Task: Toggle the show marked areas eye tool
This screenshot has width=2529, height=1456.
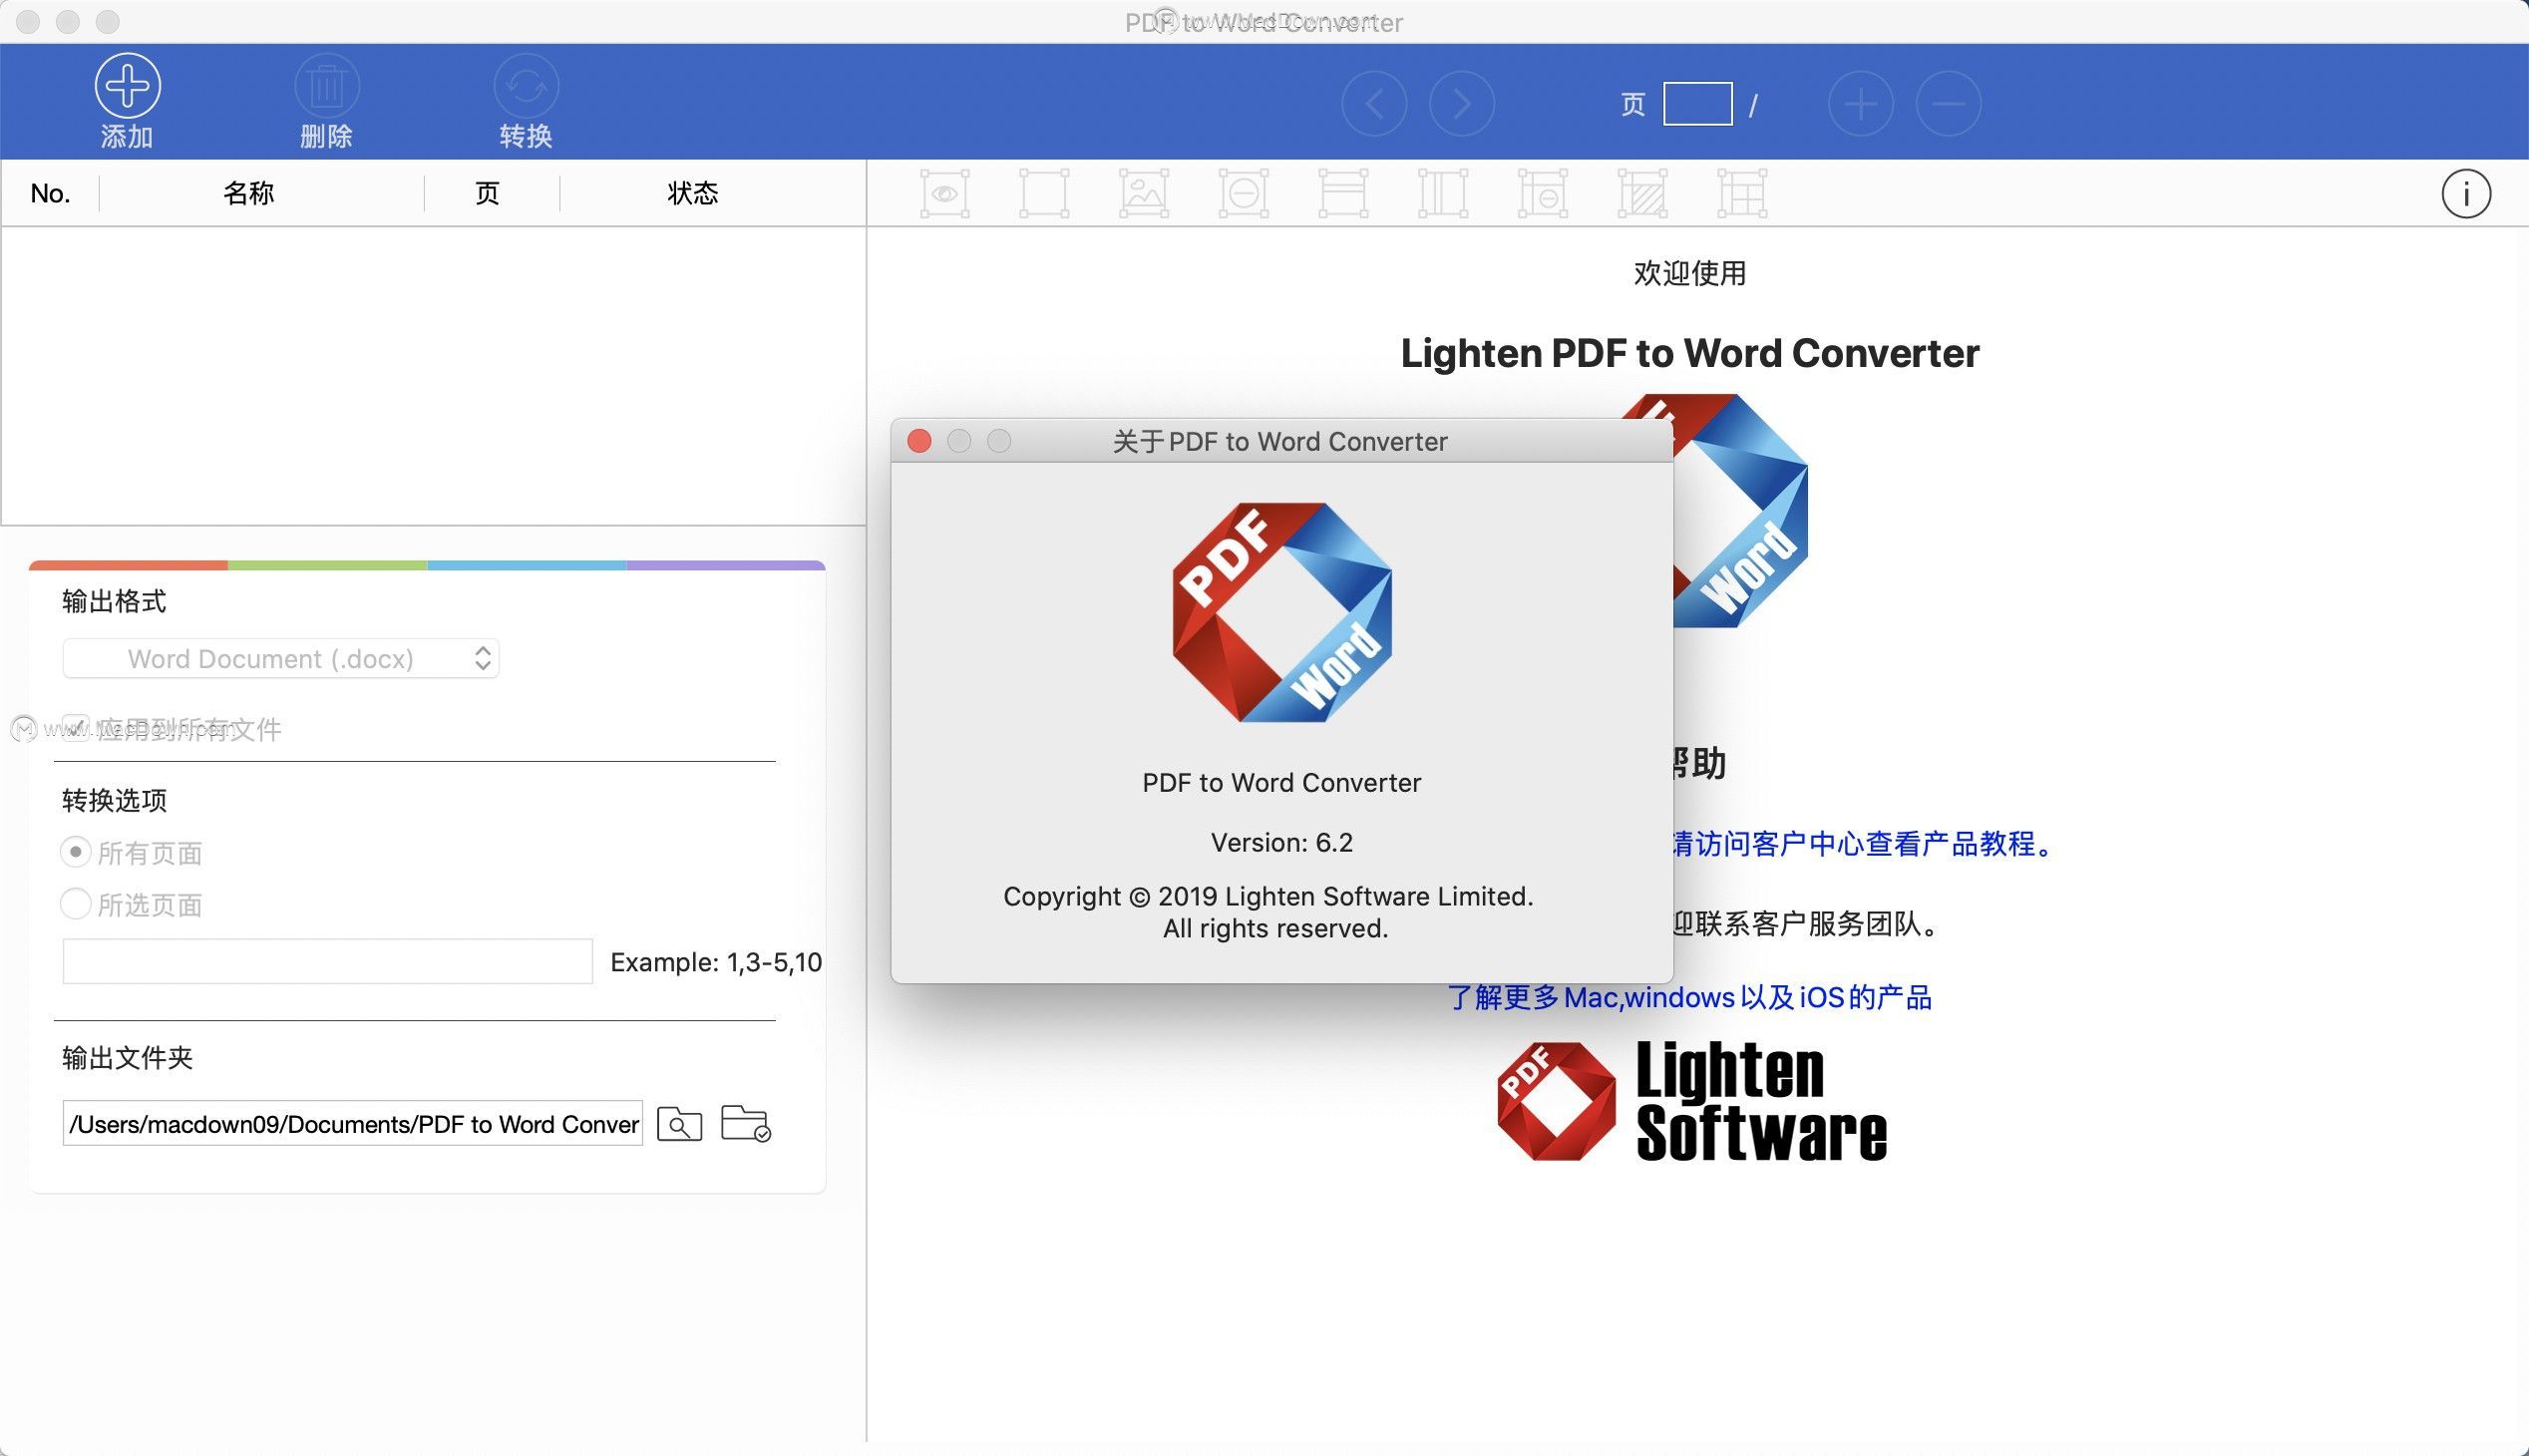Action: tap(944, 193)
